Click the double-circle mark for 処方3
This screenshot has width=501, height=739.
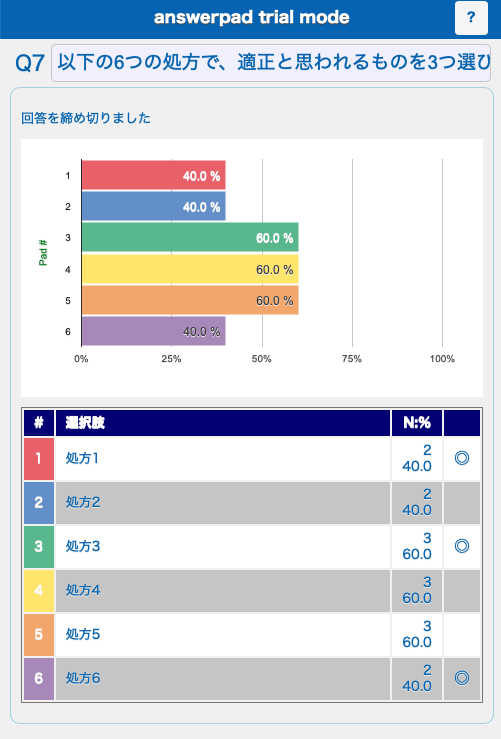461,546
